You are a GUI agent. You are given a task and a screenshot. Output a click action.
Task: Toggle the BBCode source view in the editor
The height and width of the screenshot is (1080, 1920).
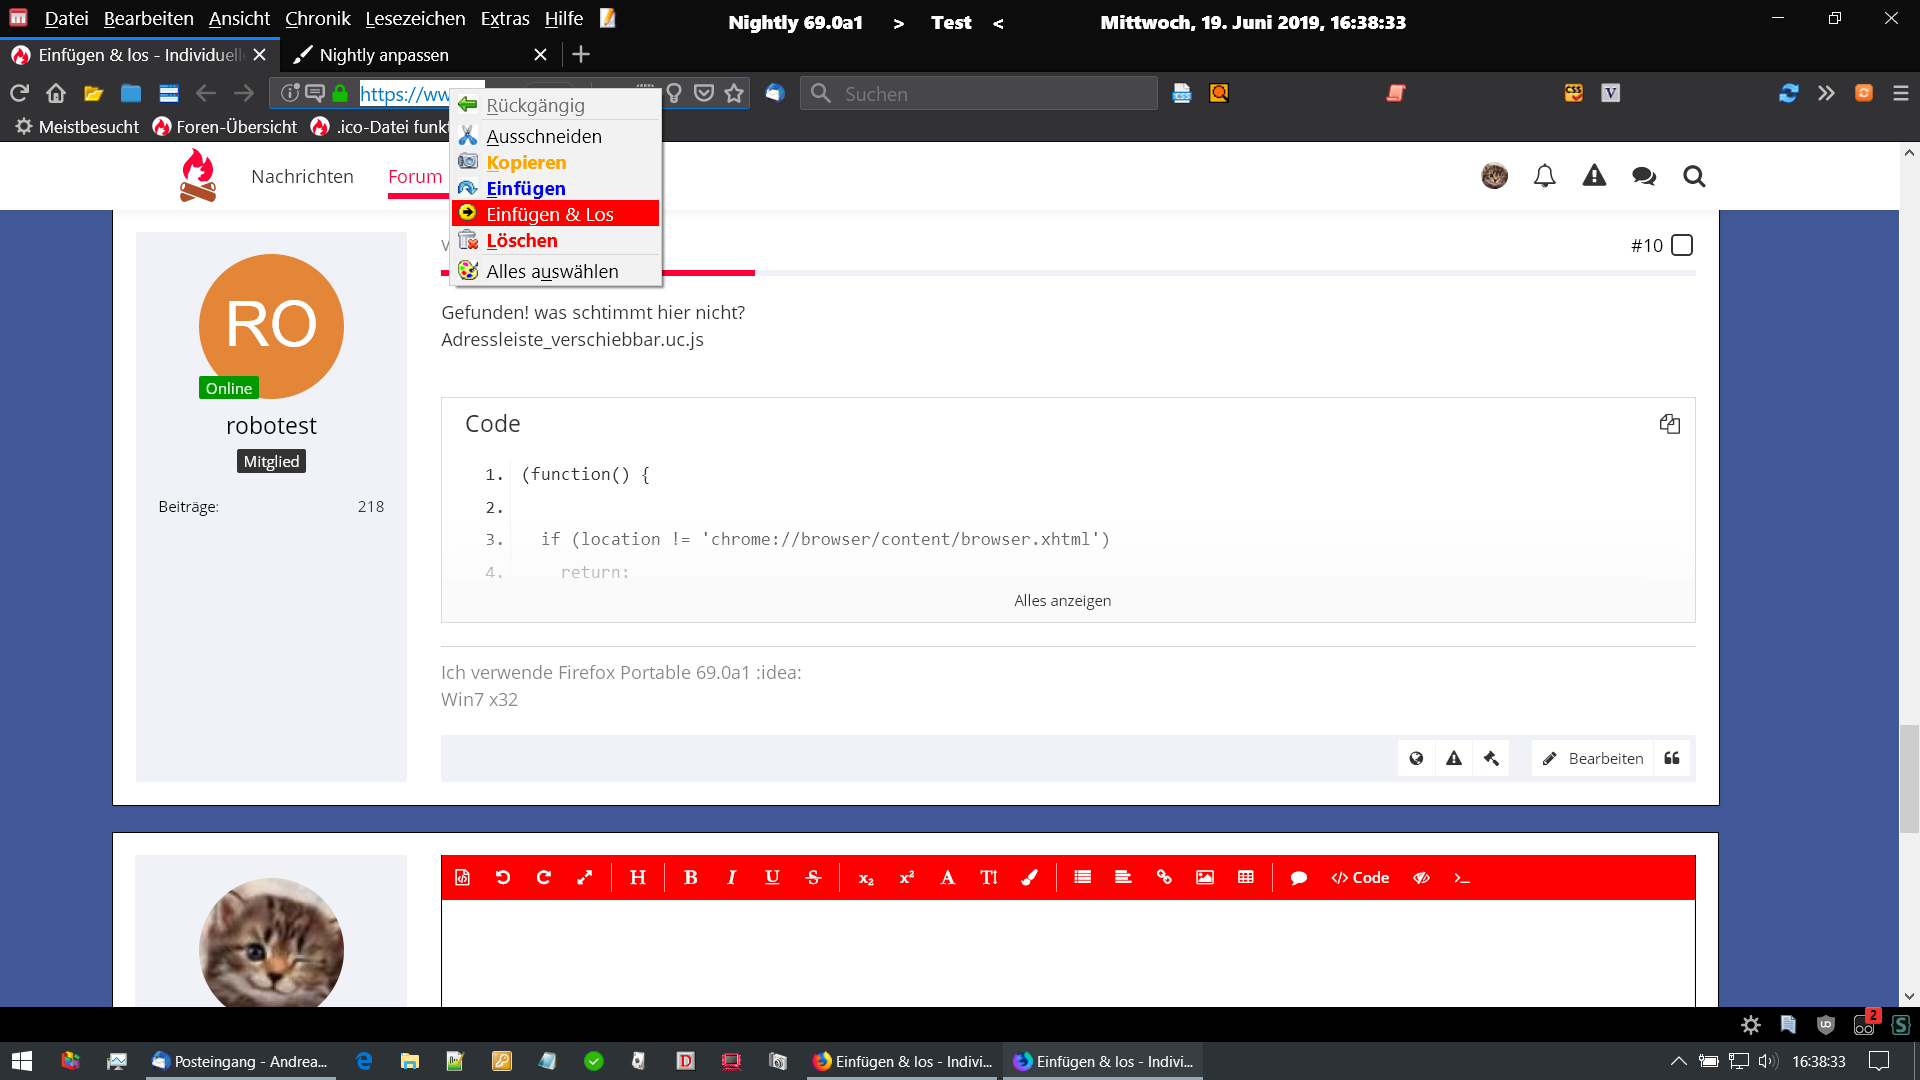462,877
